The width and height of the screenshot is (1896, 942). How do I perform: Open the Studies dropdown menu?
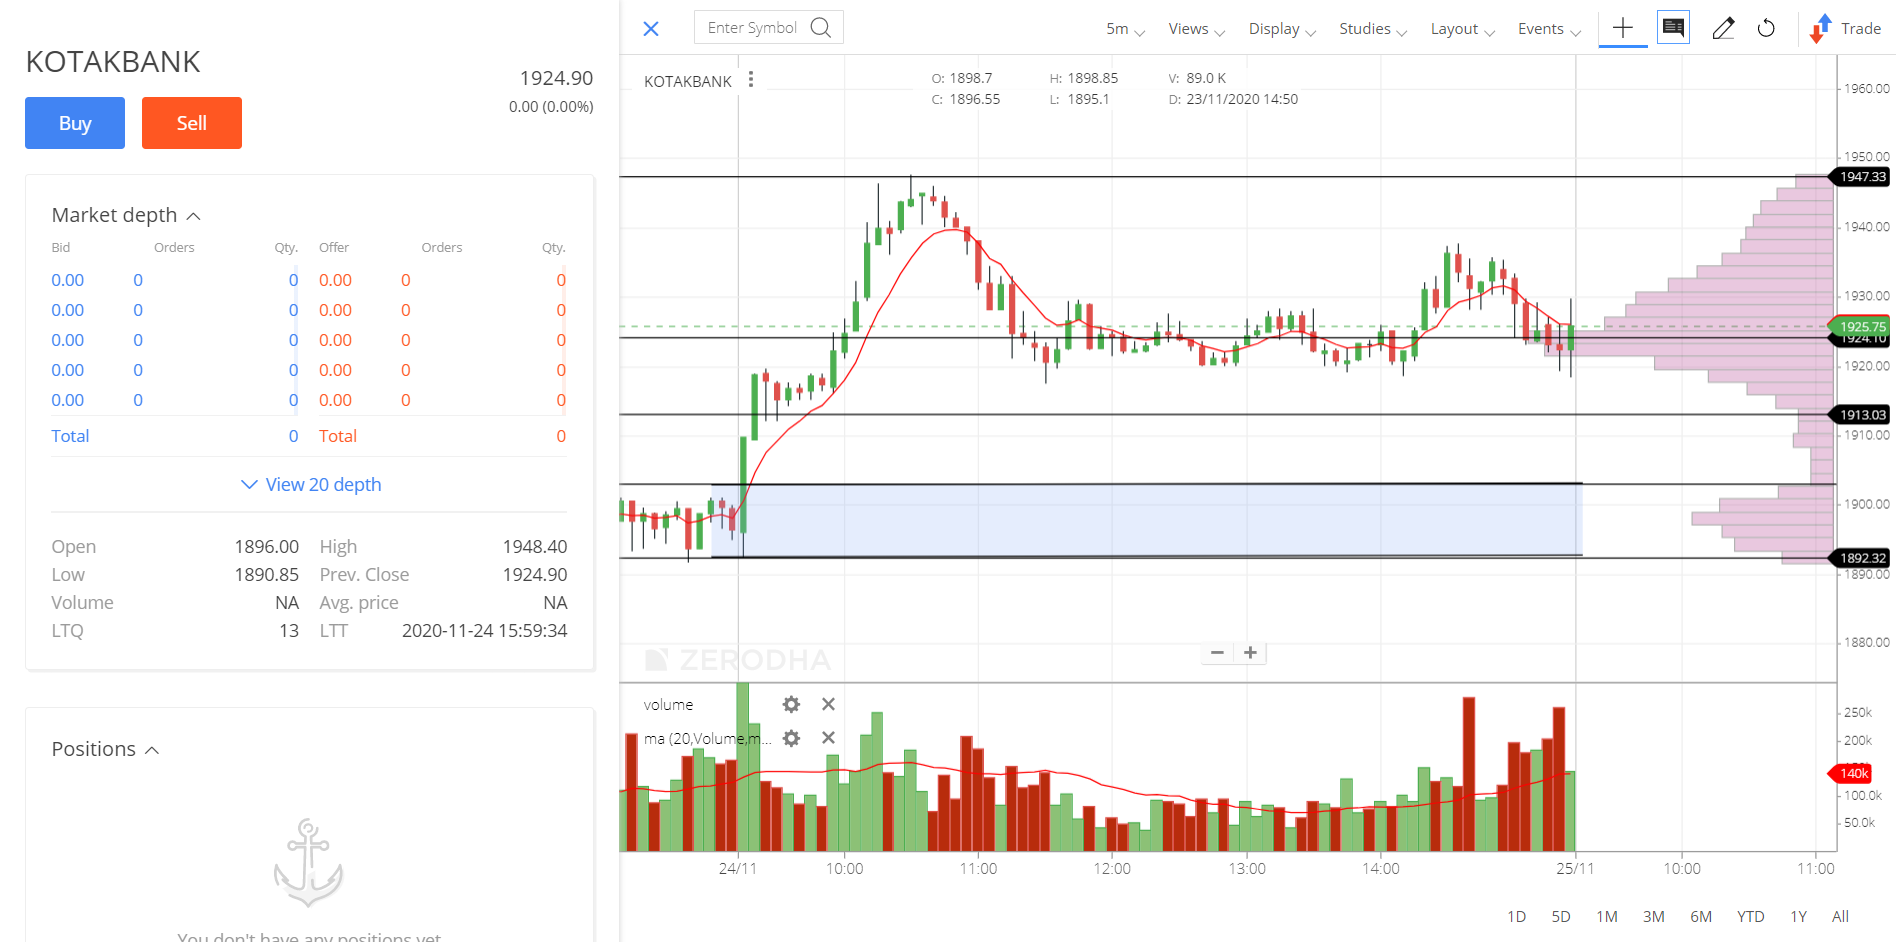coord(1373,29)
